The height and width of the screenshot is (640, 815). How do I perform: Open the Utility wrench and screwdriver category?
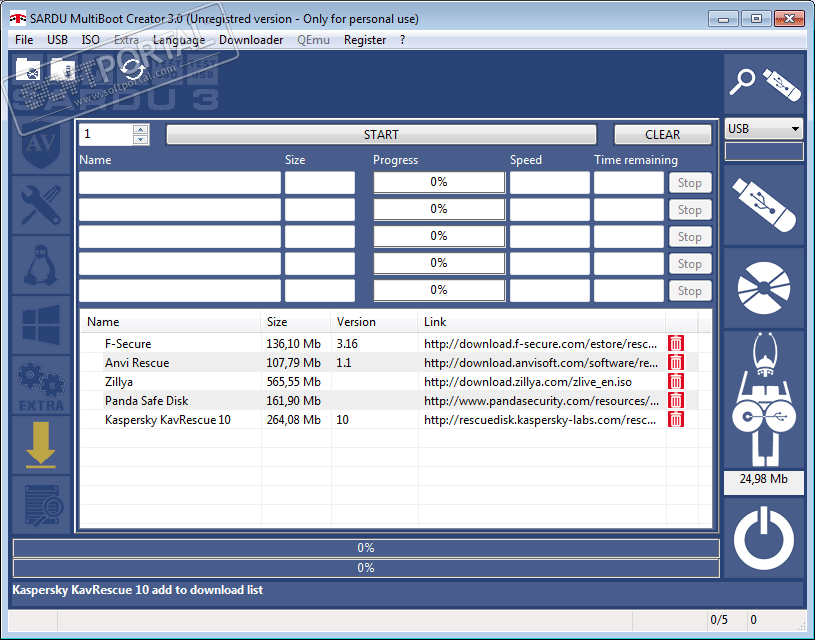point(41,205)
